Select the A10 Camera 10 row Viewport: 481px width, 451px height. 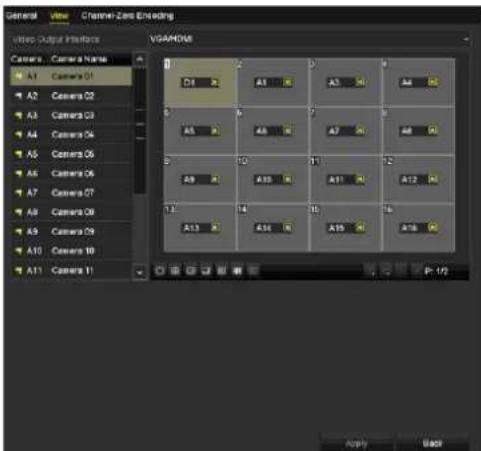coord(71,251)
